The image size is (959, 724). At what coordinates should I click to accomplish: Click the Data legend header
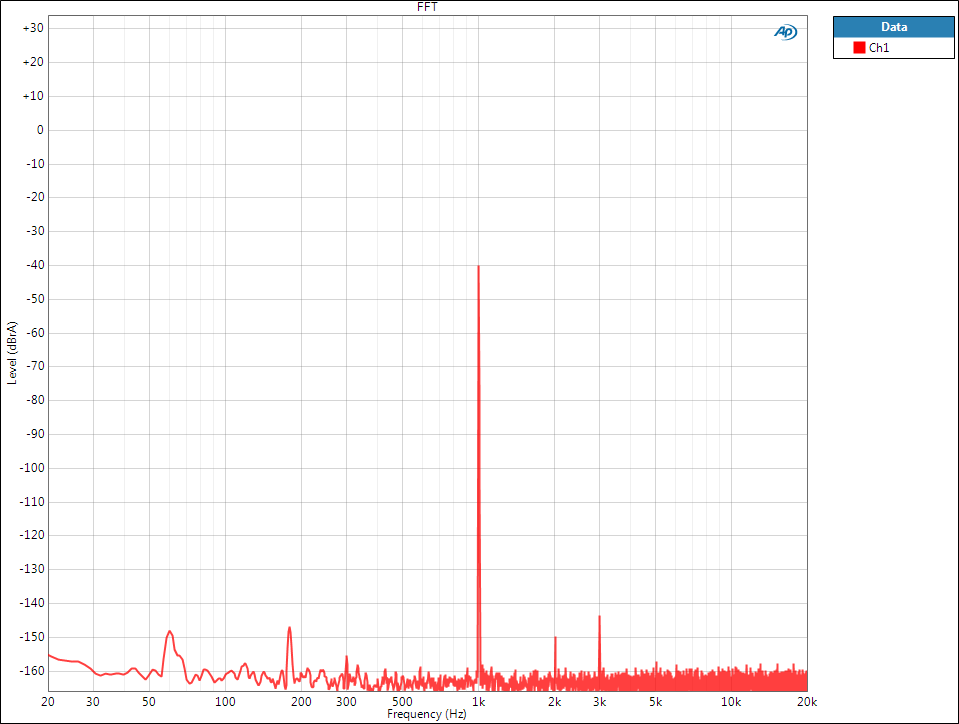[894, 27]
